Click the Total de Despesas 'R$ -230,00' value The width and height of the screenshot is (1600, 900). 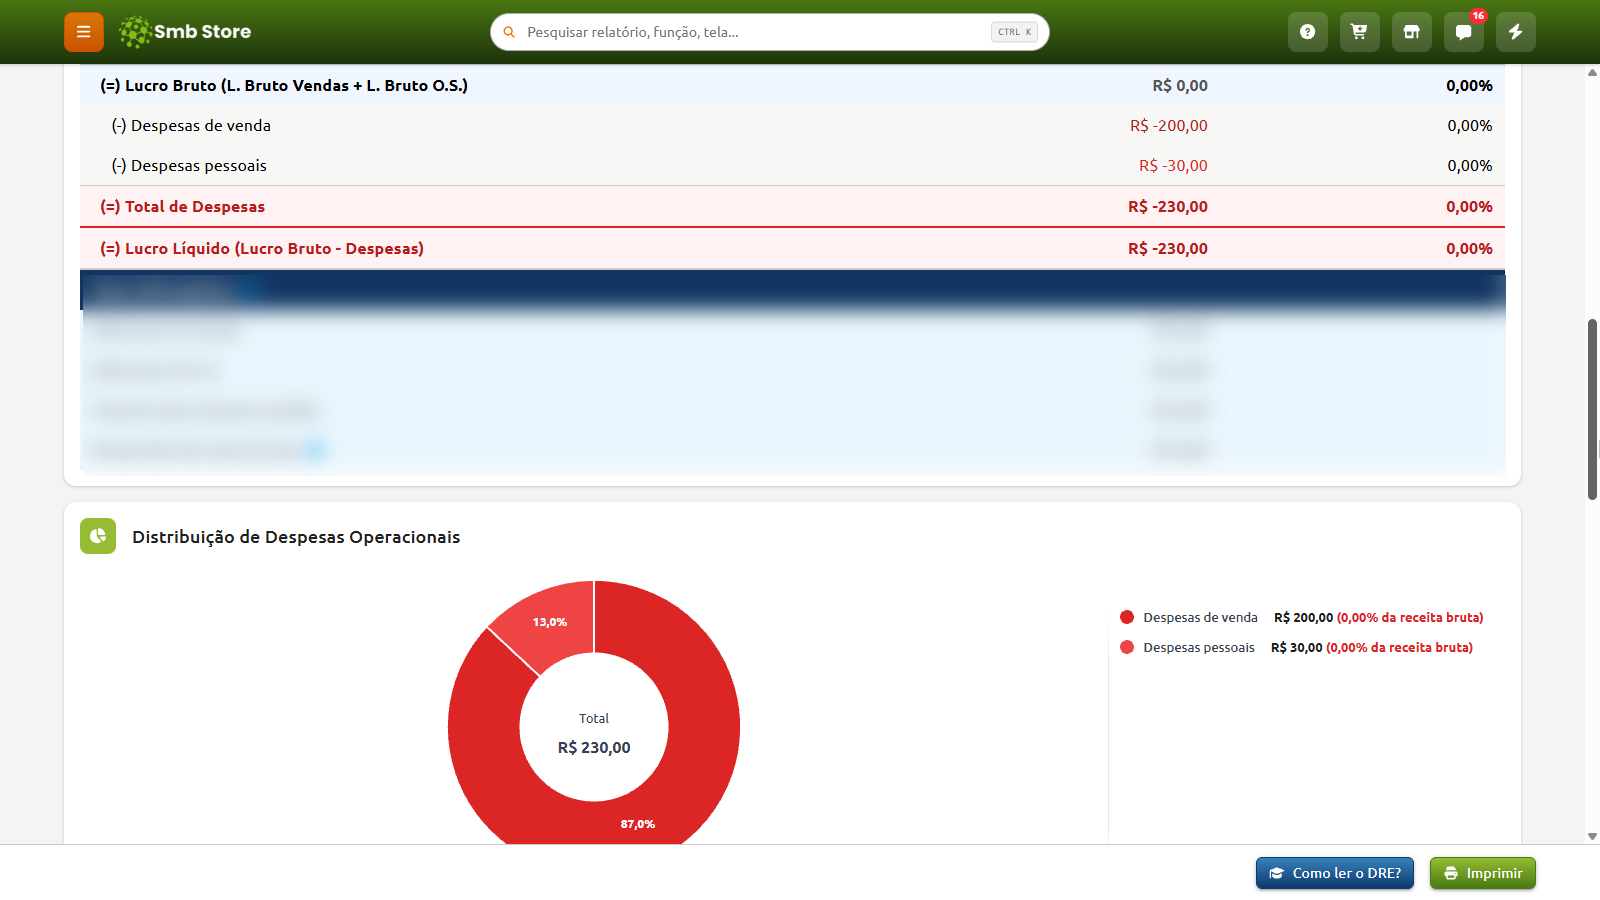1168,206
